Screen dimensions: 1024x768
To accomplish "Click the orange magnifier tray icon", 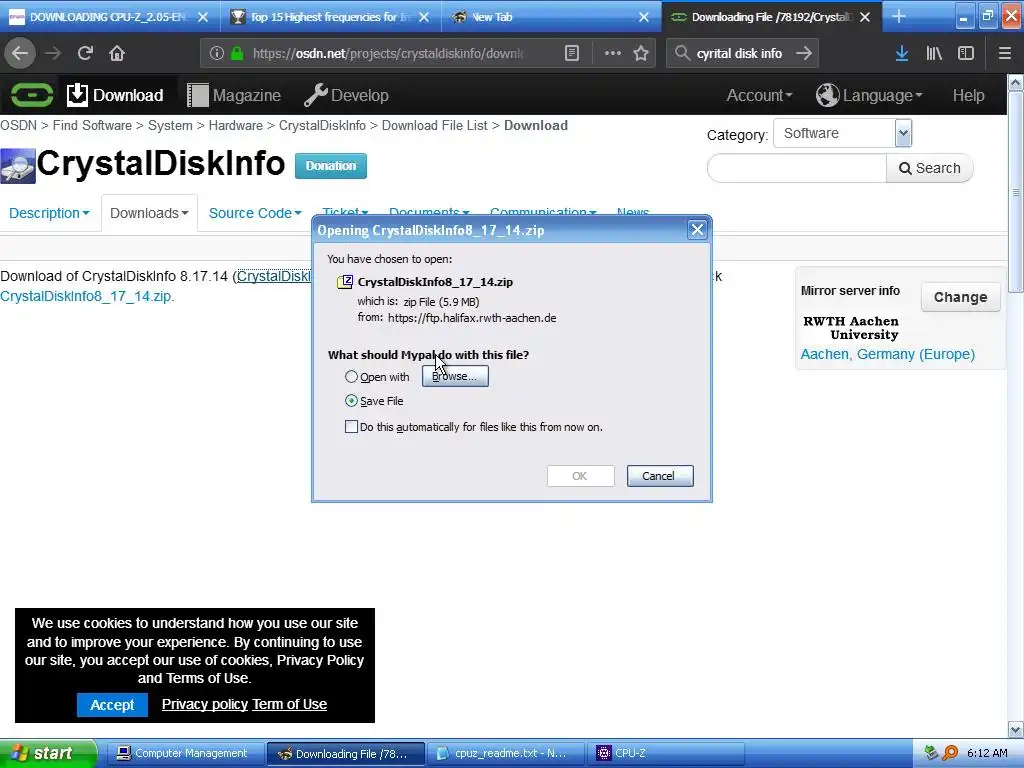I will [950, 753].
